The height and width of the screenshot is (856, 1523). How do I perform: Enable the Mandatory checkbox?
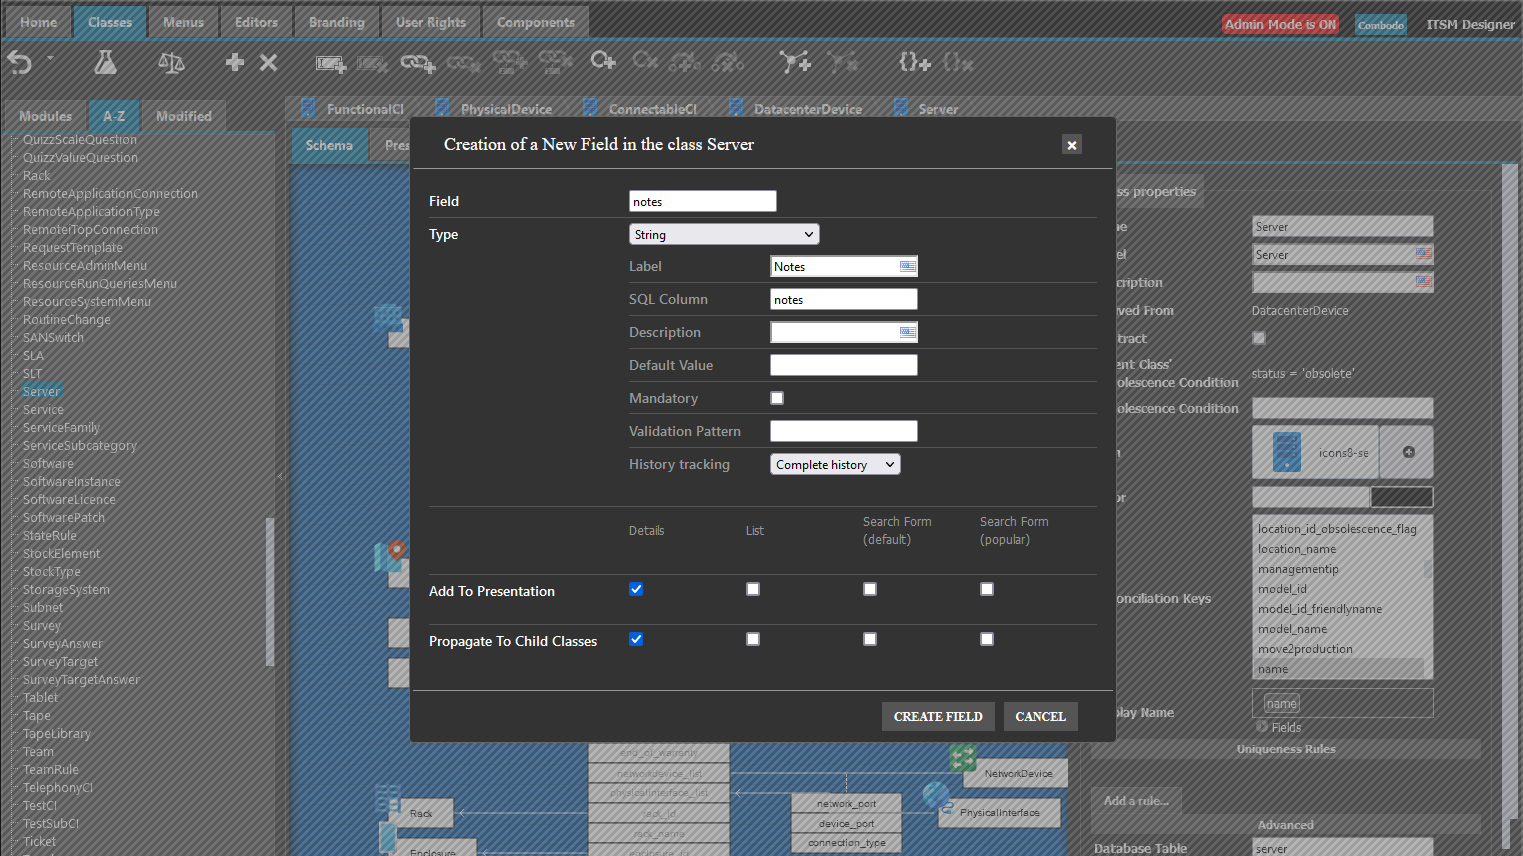click(x=777, y=398)
